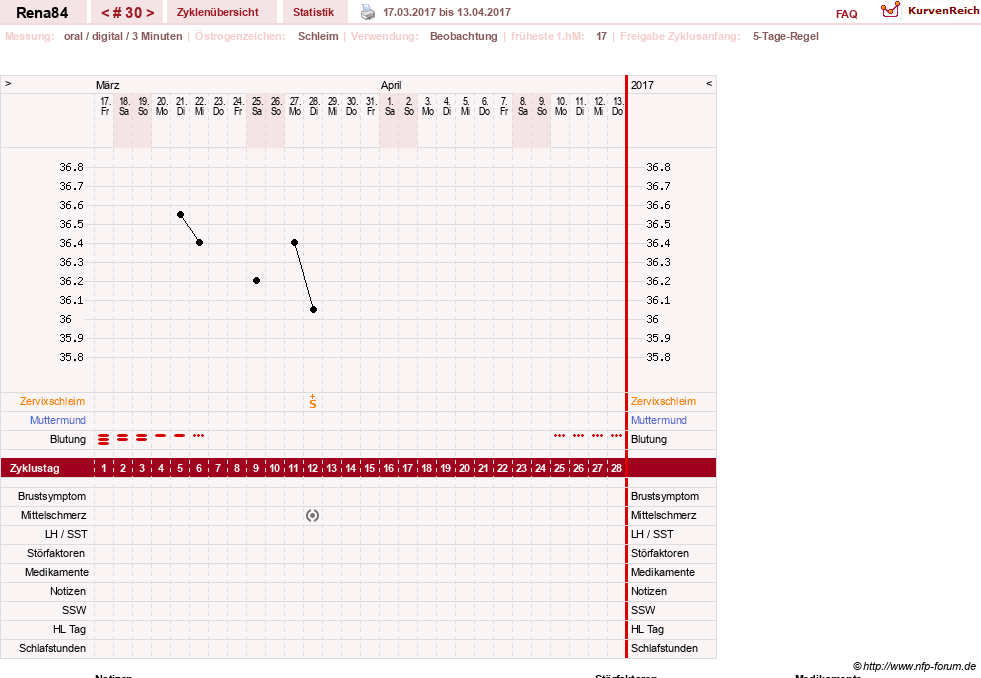Select the 36.55 temperature point on 21 March
Image resolution: width=981 pixels, height=678 pixels.
[180, 215]
